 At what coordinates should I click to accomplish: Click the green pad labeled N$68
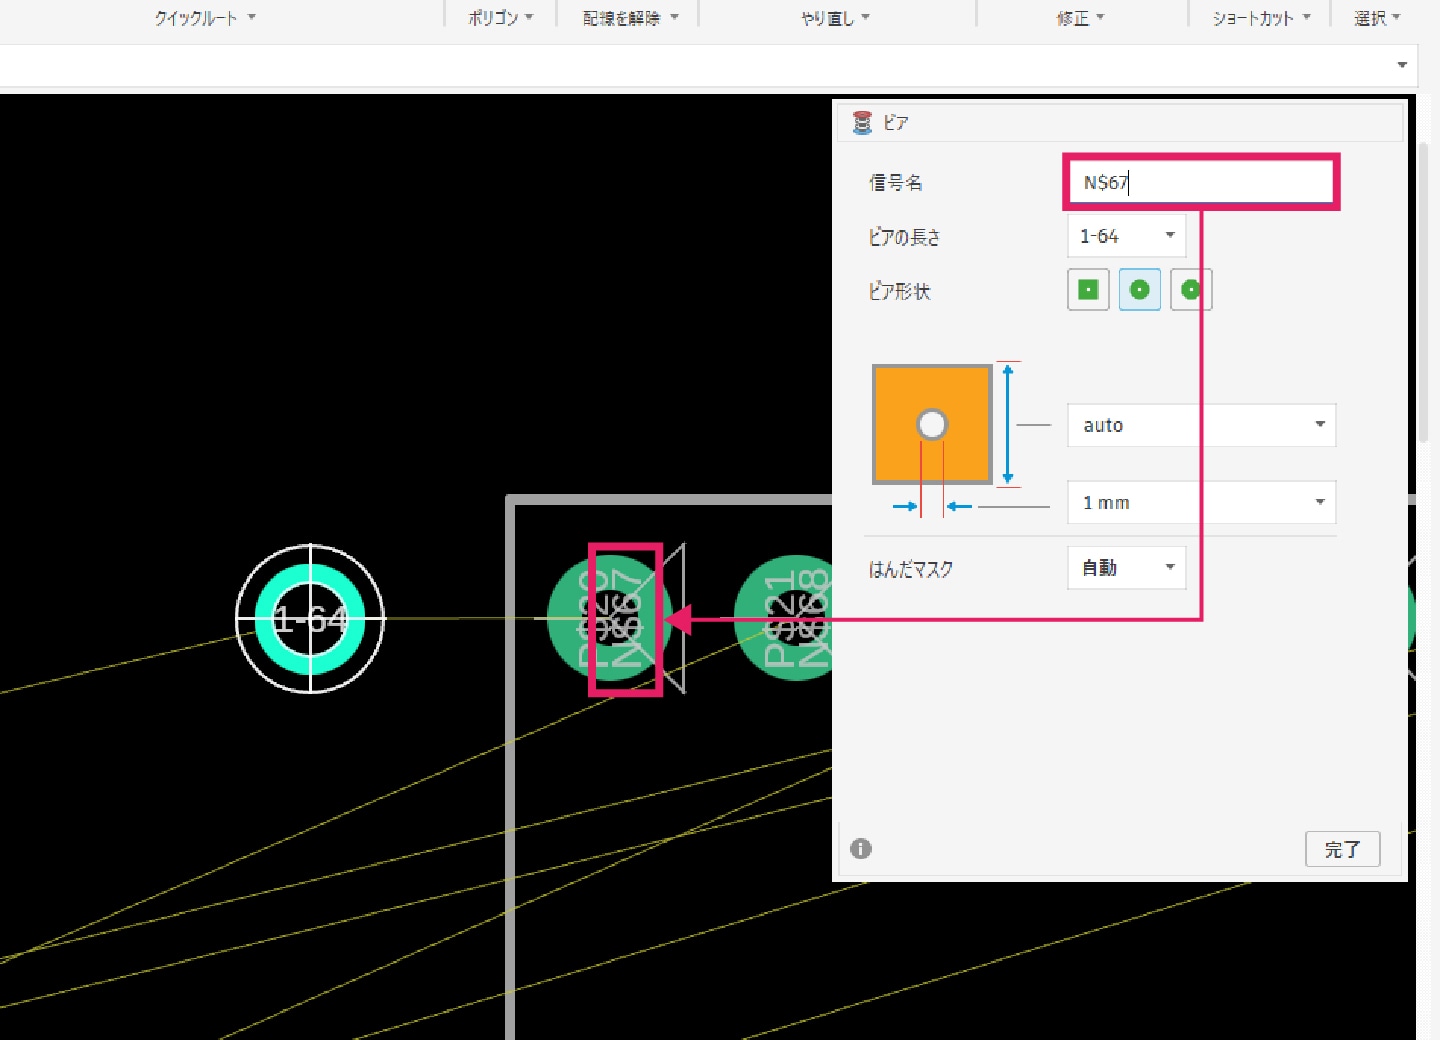[x=790, y=619]
